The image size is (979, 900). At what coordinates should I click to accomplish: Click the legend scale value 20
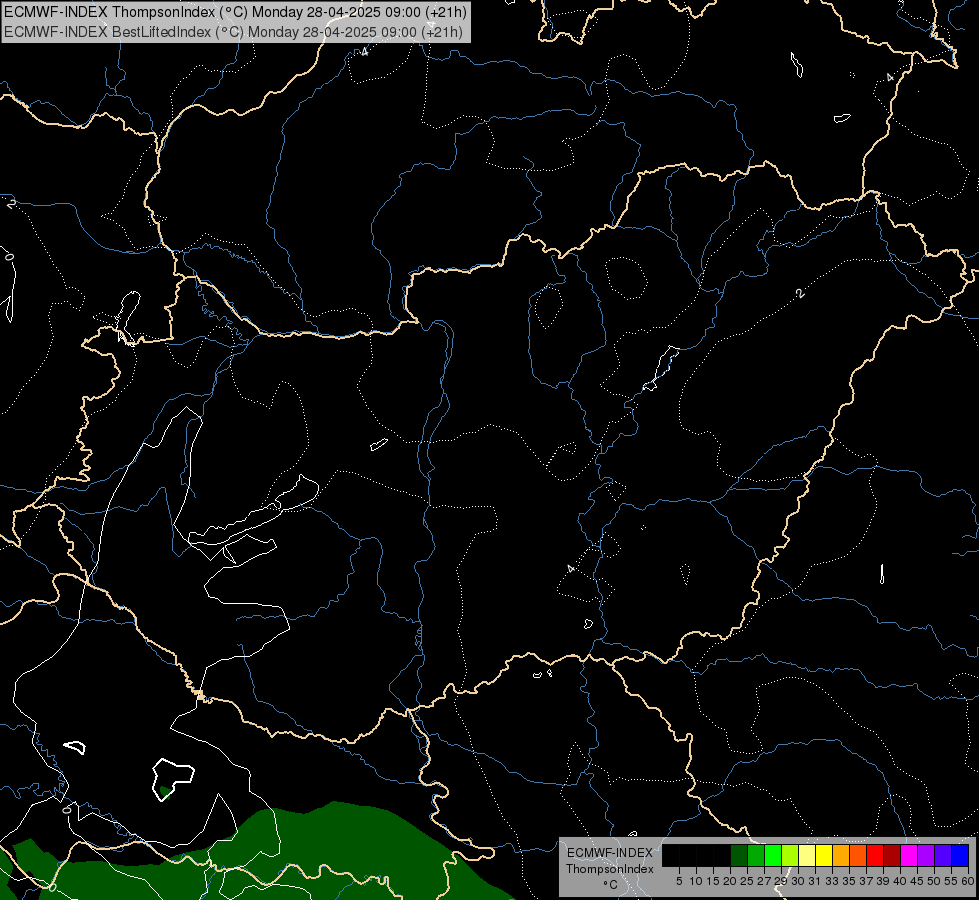point(730,881)
